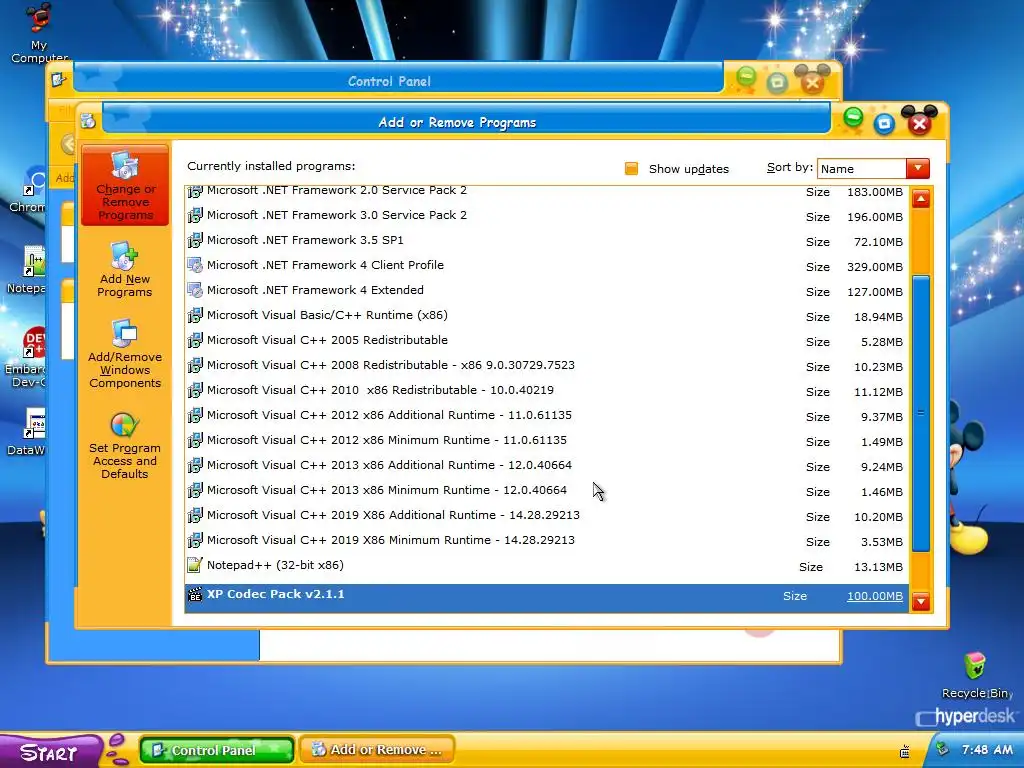Select Visual C++ 2019 Additional Runtime 14.28.29213
This screenshot has width=1024, height=768.
[x=546, y=515]
